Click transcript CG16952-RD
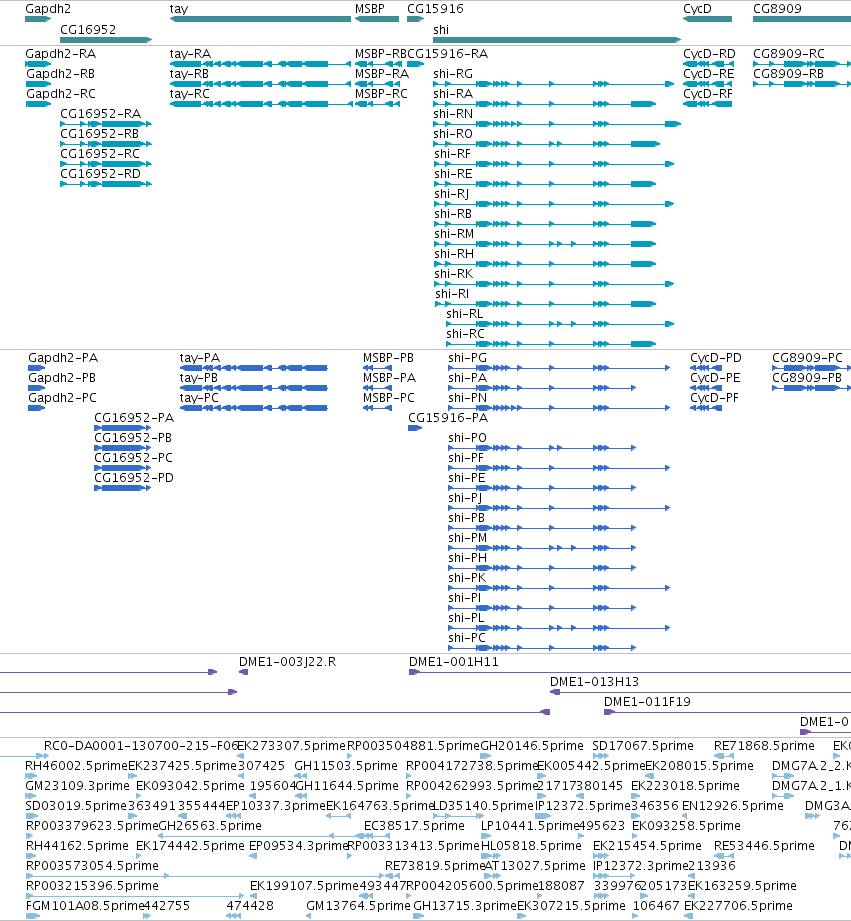Screen dimensions: 851x921 pos(100,174)
